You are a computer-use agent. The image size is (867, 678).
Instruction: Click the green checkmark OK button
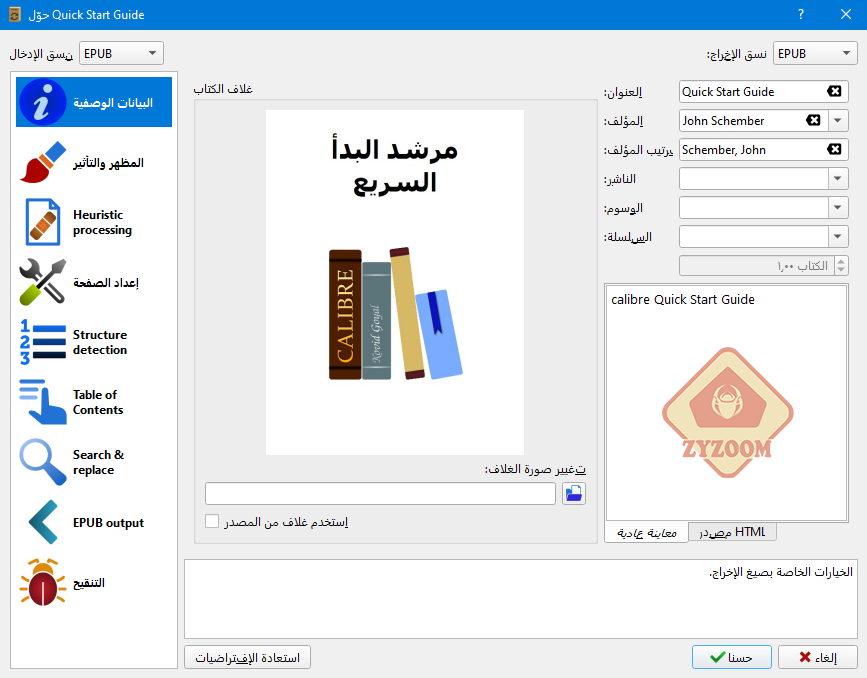[x=732, y=657]
